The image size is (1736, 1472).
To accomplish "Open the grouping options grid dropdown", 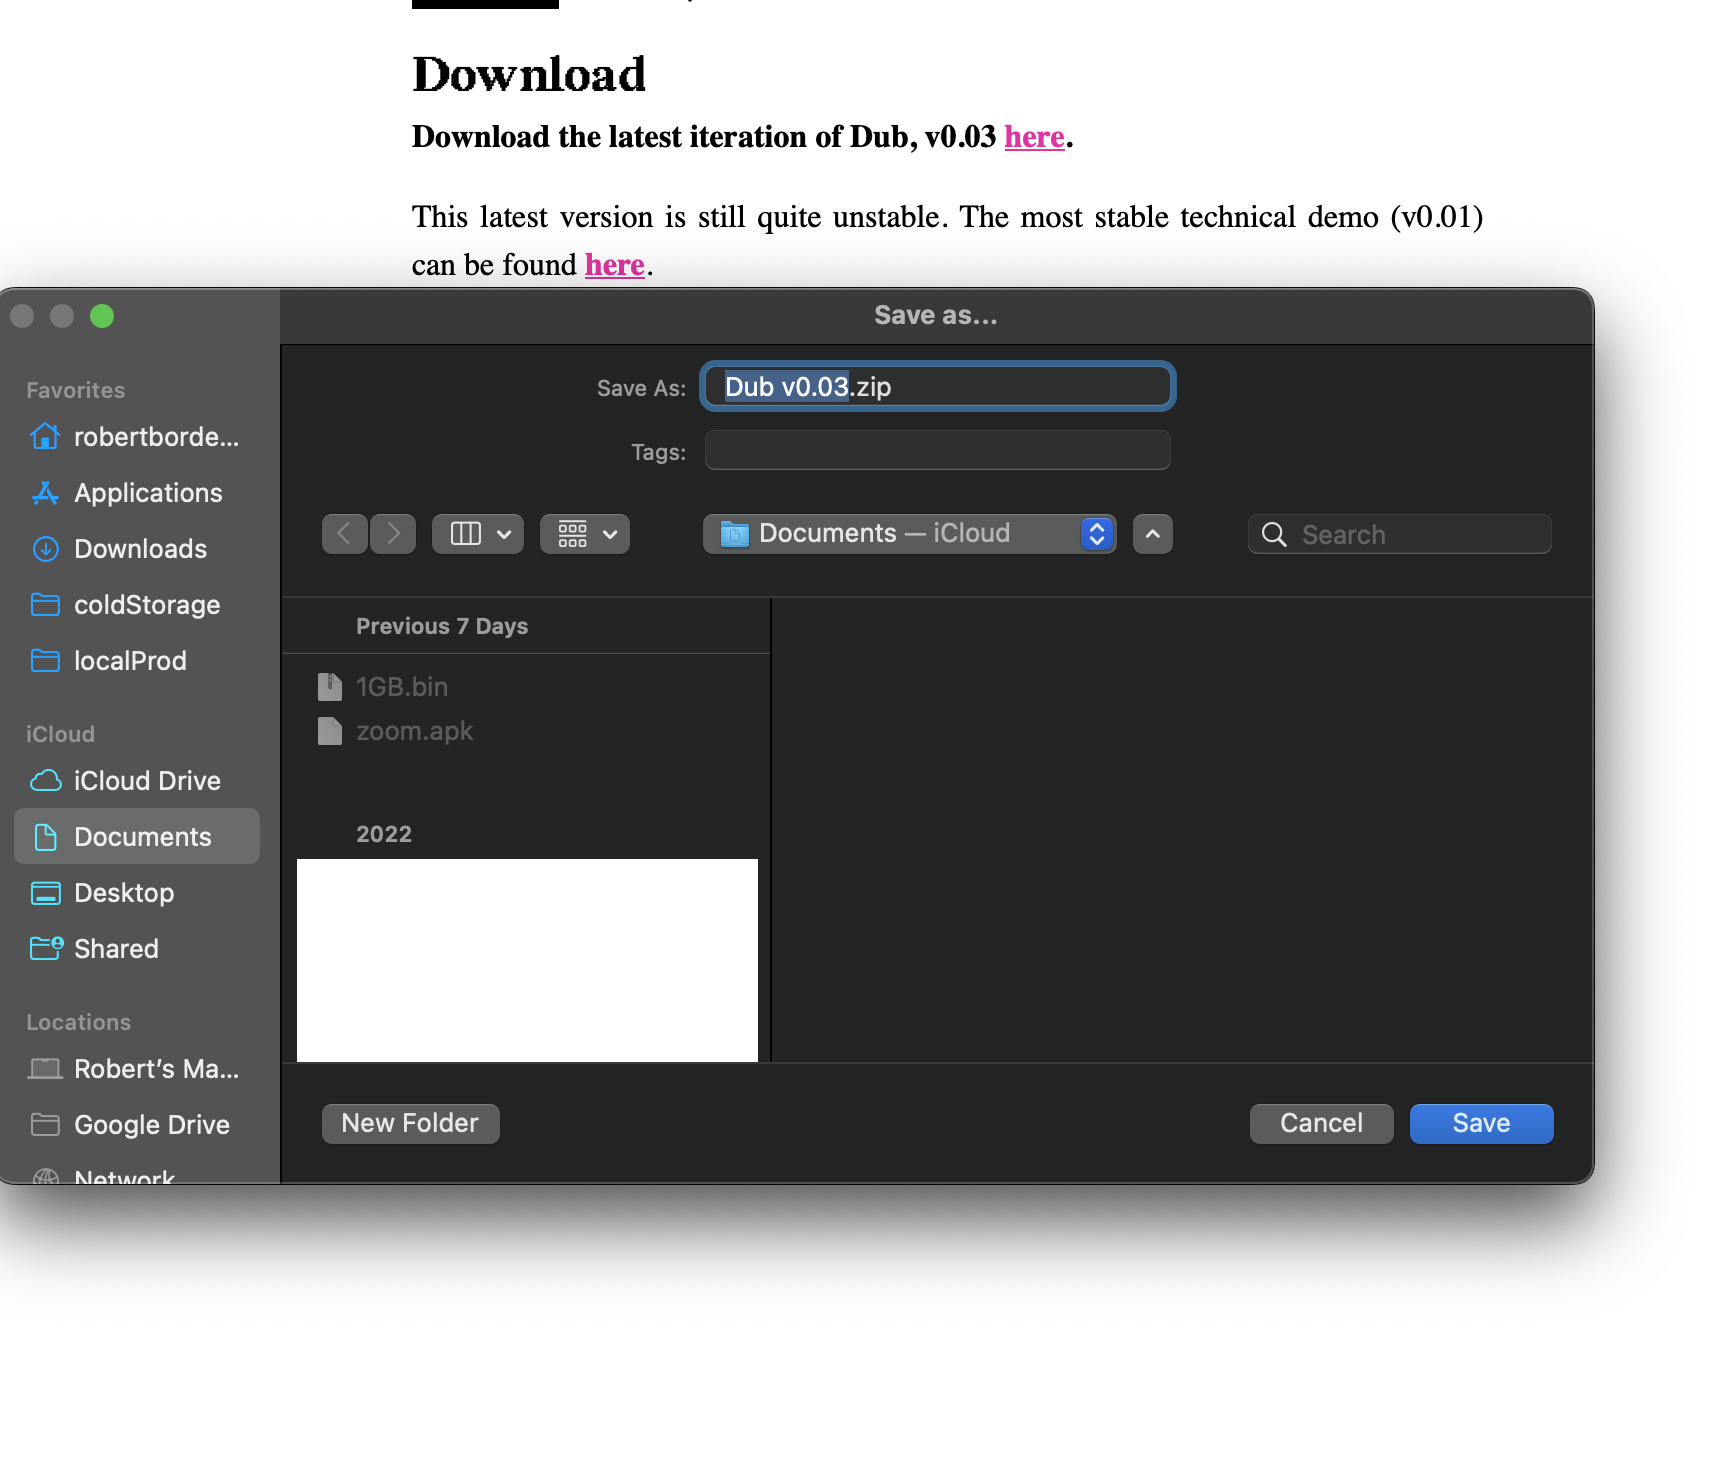I will coord(585,534).
